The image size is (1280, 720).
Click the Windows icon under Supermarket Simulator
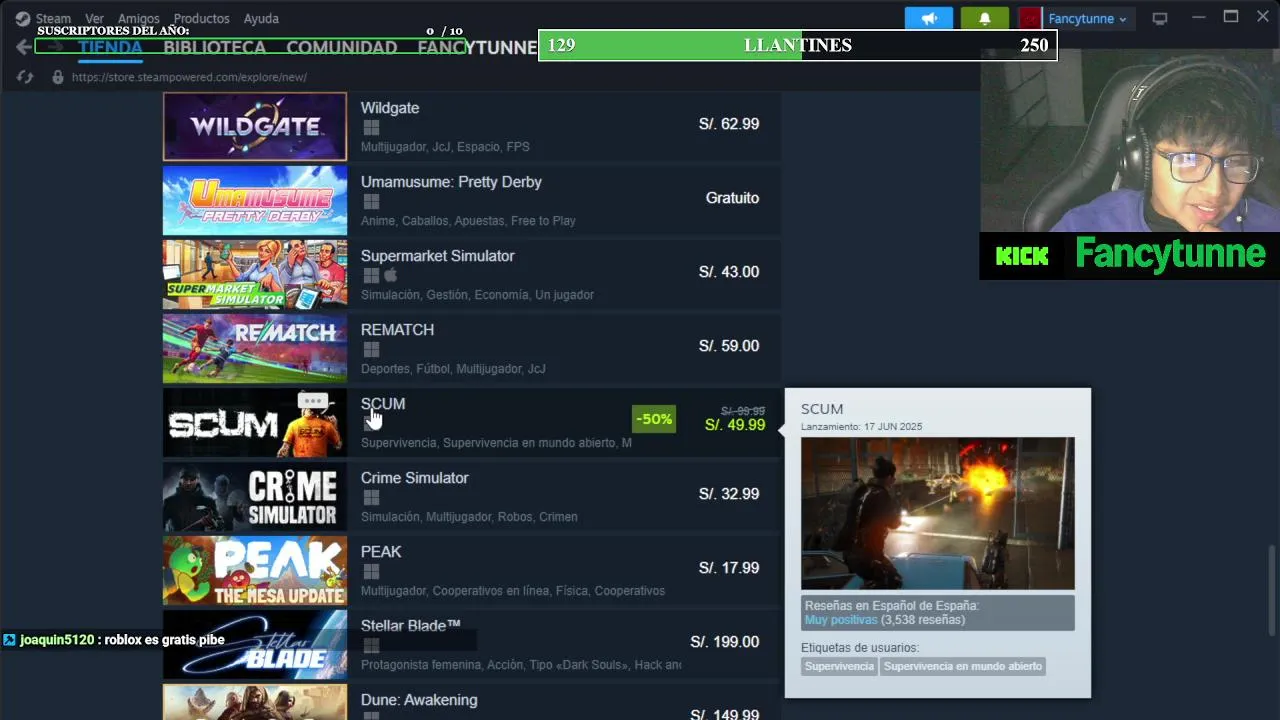pos(371,276)
